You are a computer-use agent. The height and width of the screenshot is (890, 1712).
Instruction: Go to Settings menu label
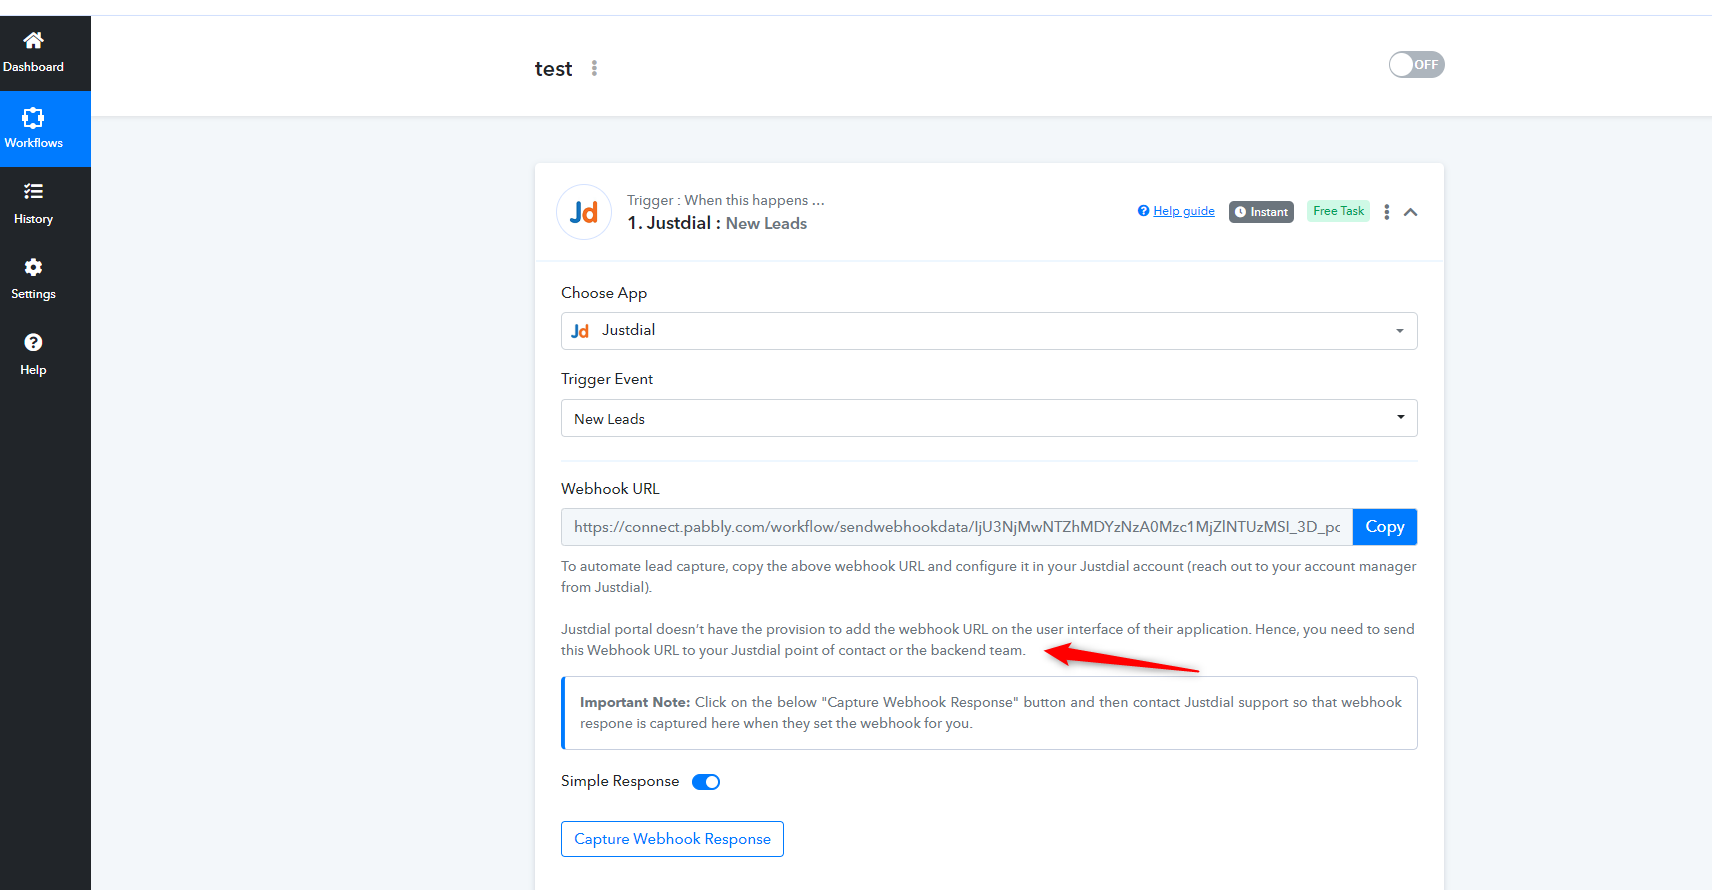(x=33, y=294)
